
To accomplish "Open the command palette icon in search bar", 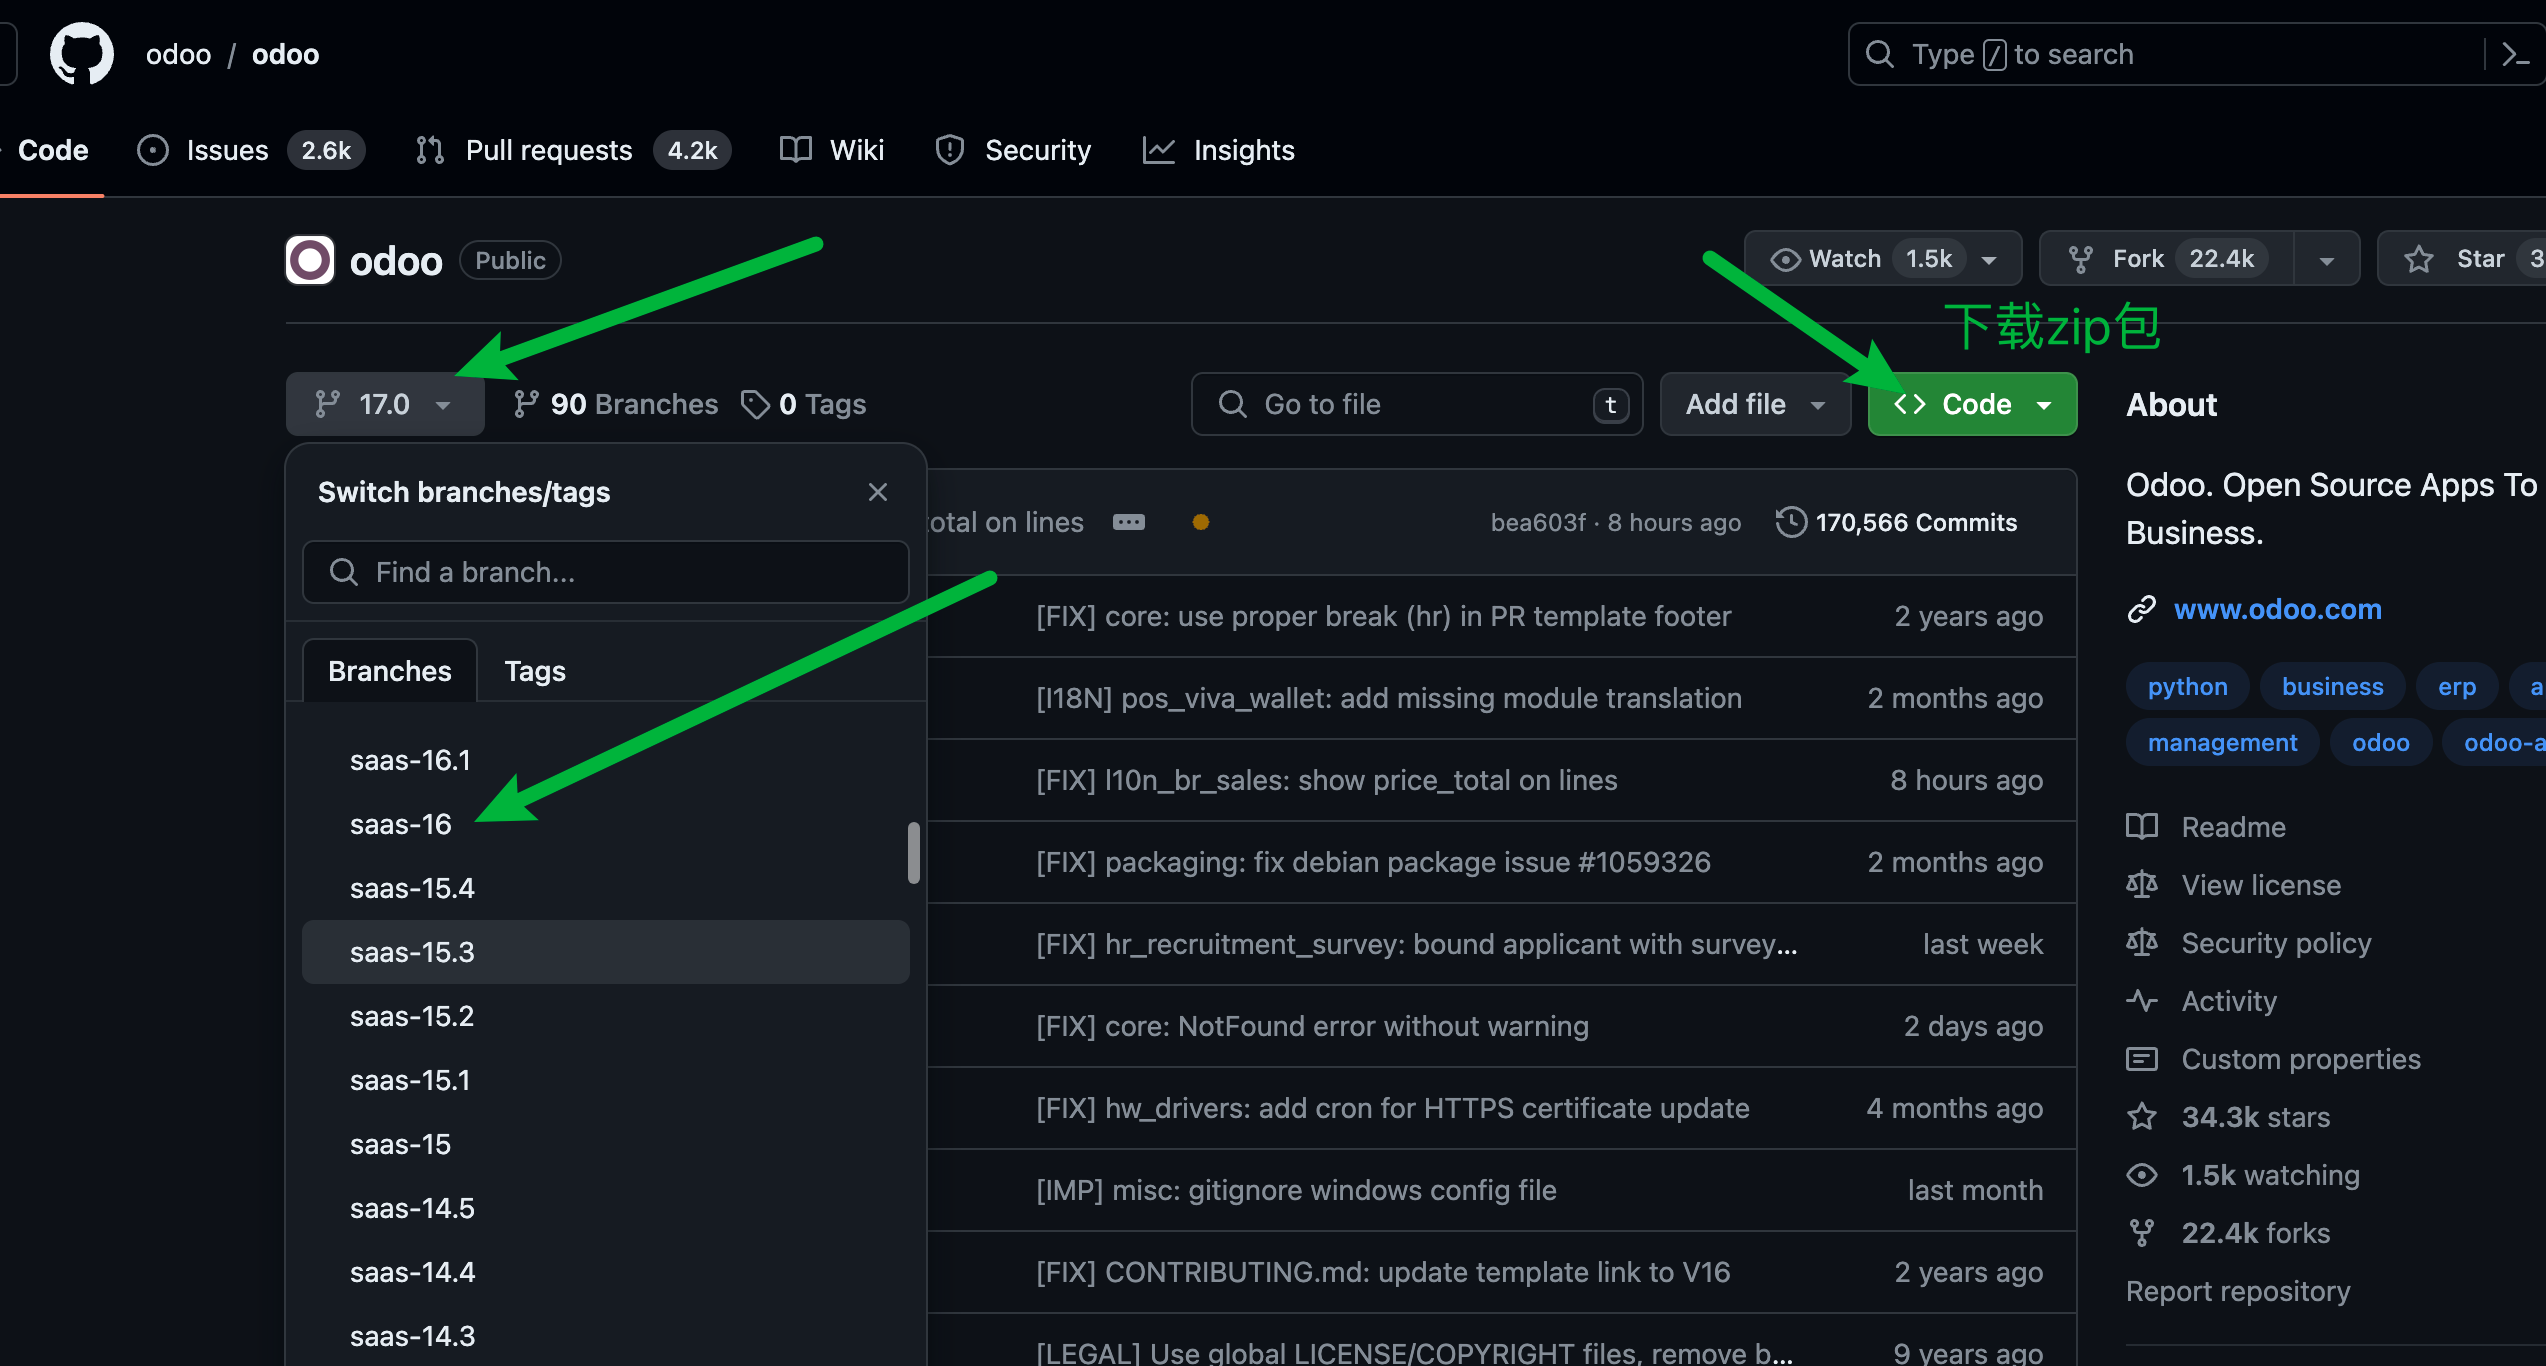I will pos(2515,54).
